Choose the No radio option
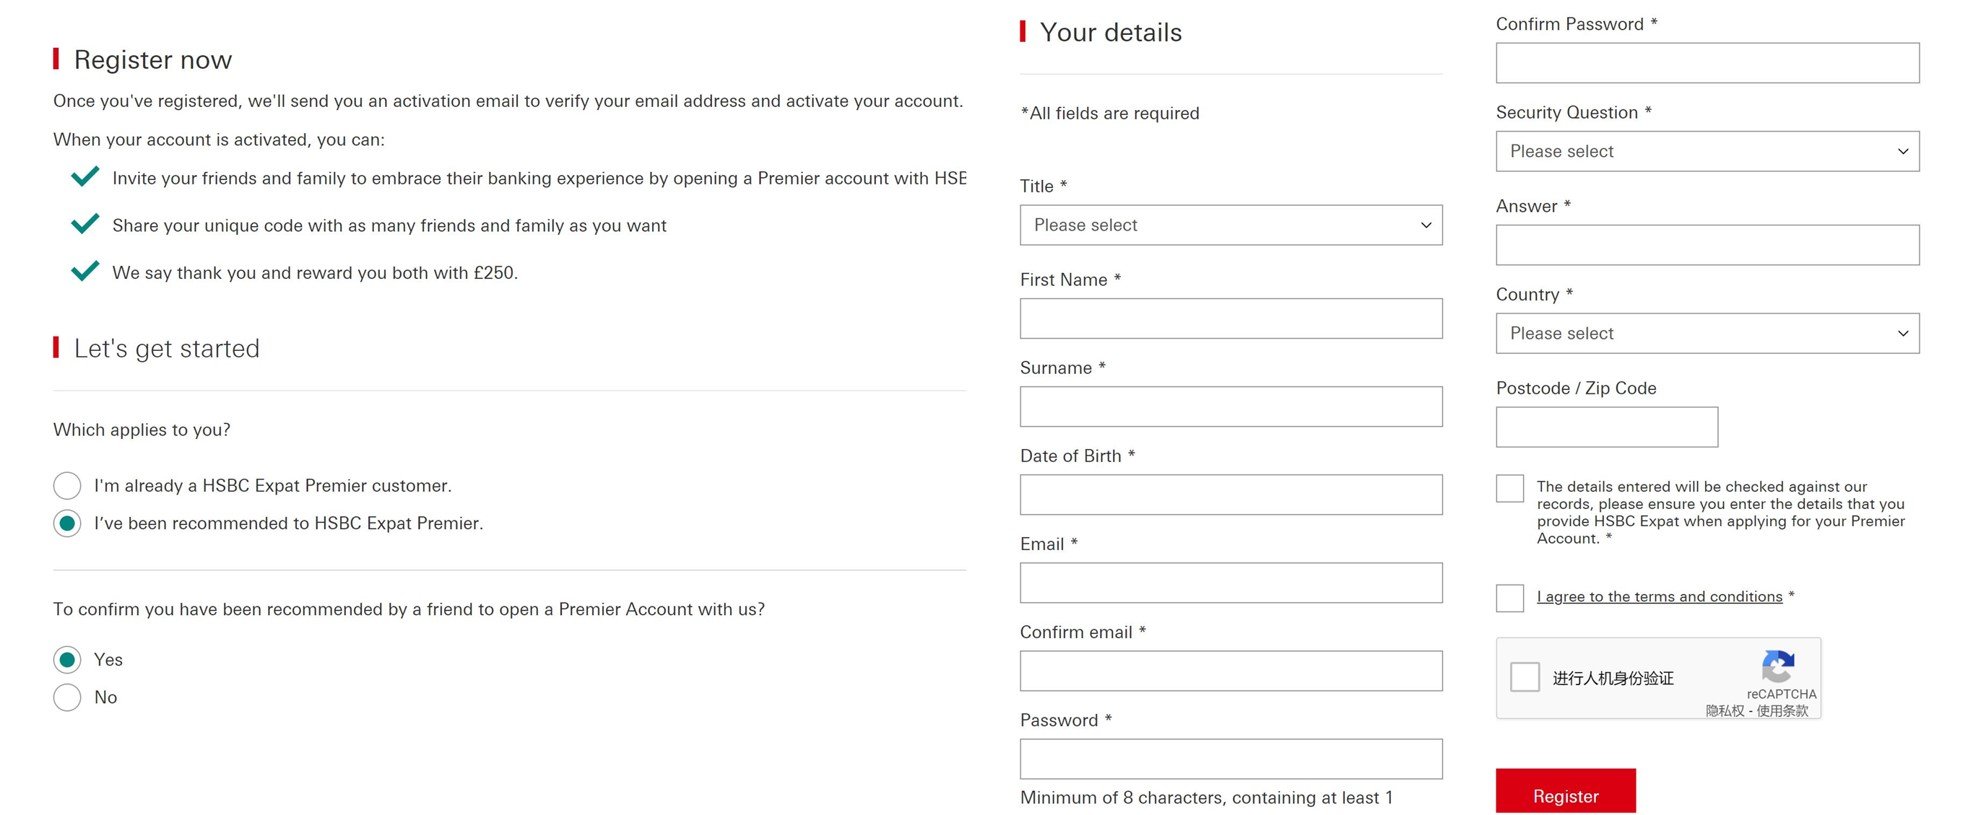Viewport: 1986px width, 815px height. click(x=67, y=698)
